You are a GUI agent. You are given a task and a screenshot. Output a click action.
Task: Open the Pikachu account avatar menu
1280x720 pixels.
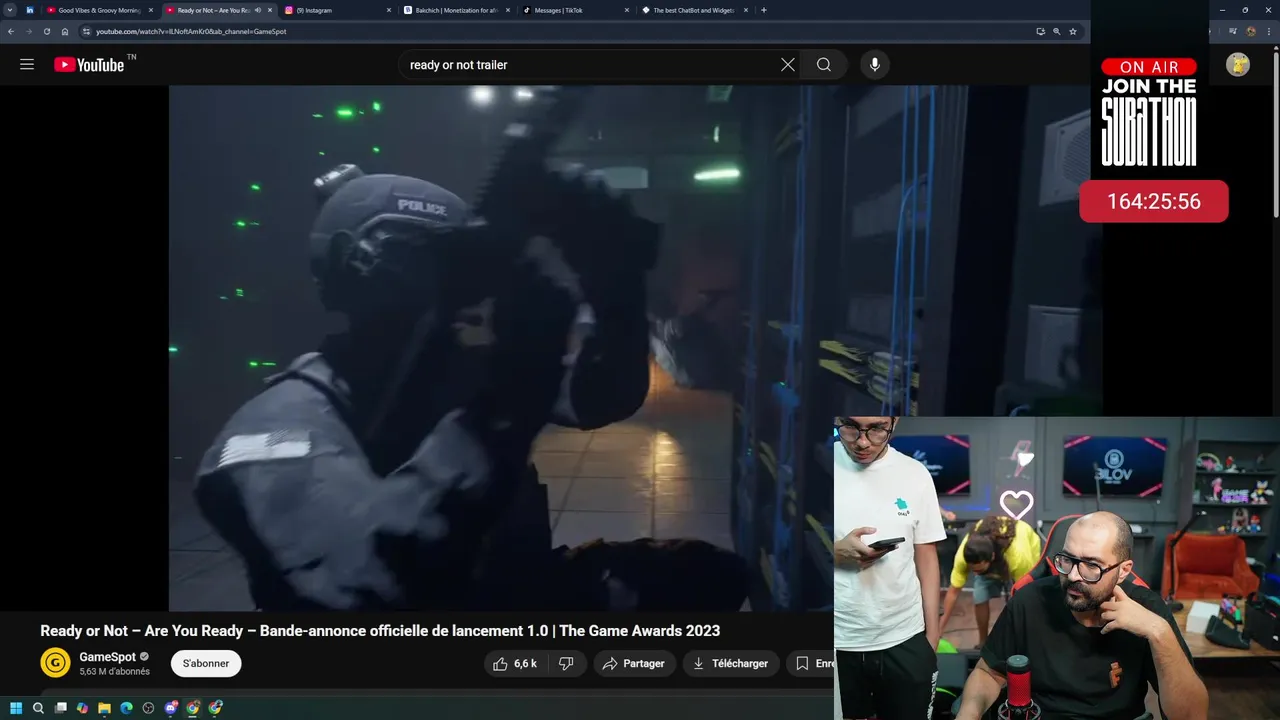[1238, 64]
